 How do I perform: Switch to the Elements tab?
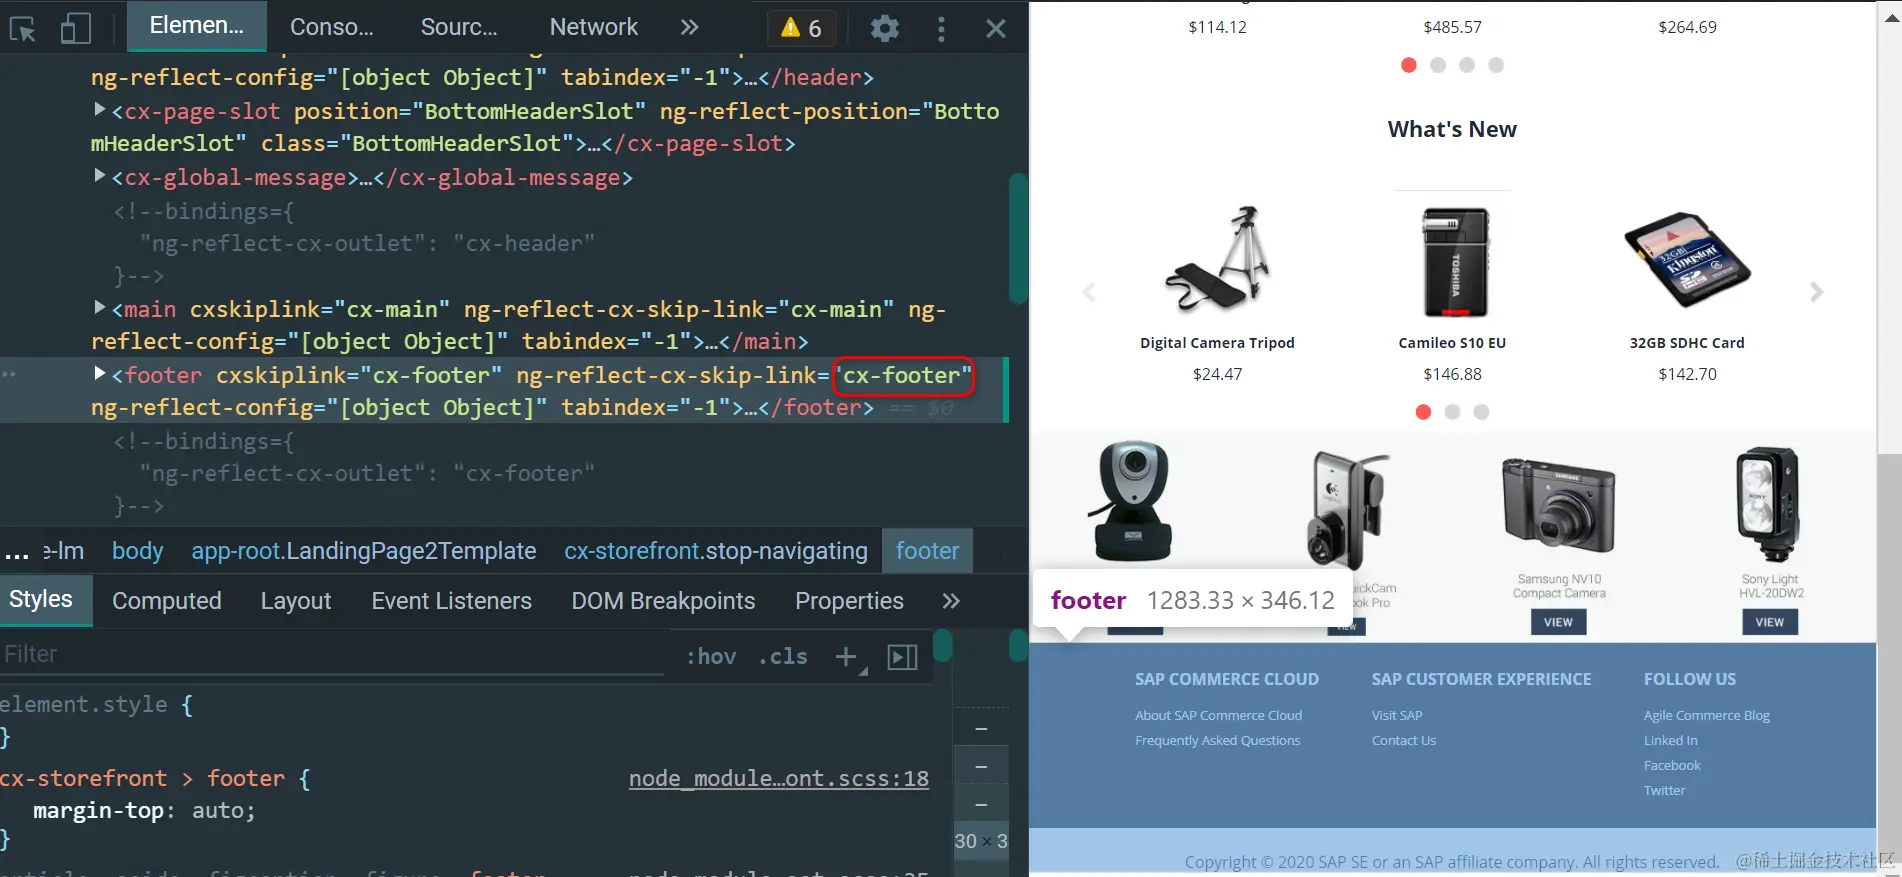click(197, 26)
